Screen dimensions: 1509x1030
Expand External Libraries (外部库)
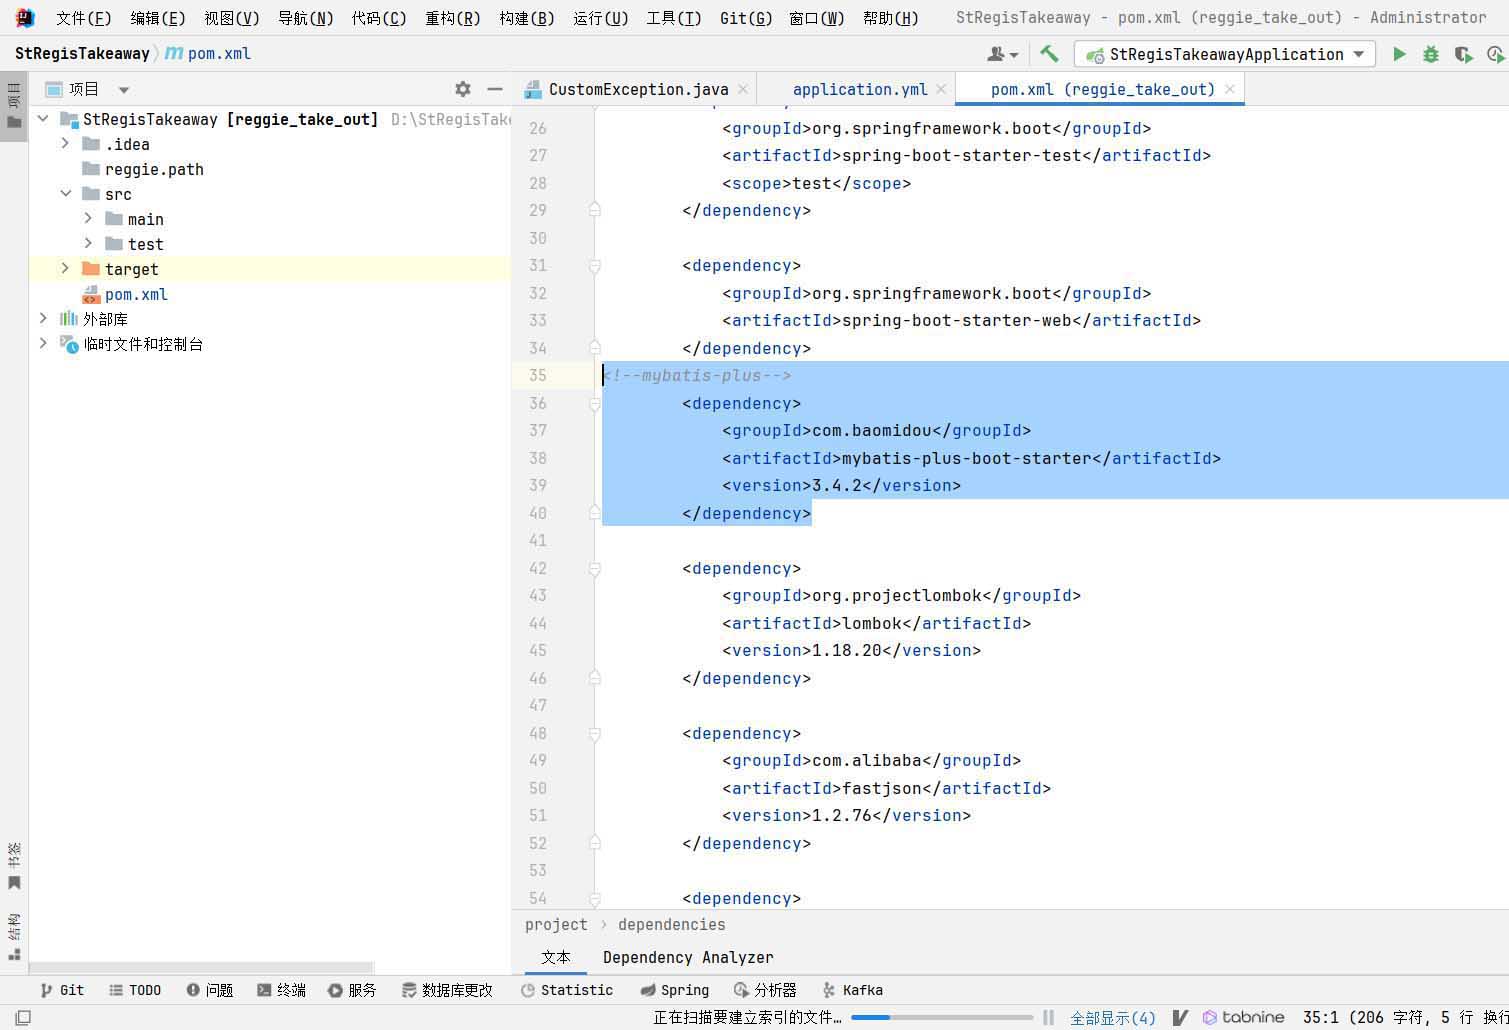[43, 319]
